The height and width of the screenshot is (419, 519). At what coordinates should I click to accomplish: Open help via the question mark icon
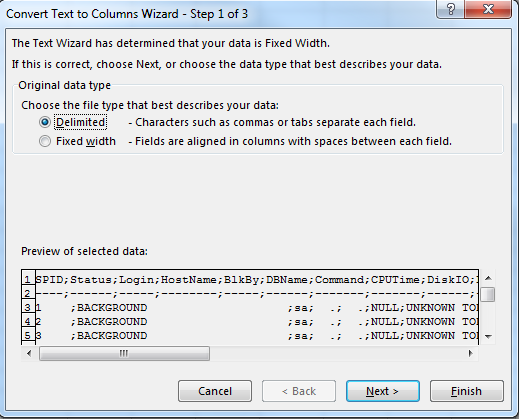click(450, 9)
